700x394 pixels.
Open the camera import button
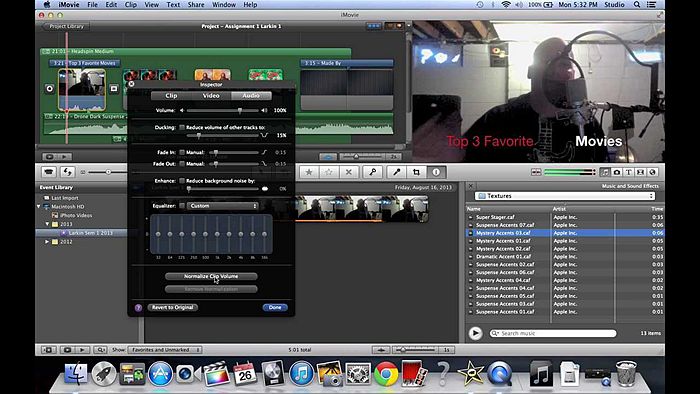[x=49, y=172]
